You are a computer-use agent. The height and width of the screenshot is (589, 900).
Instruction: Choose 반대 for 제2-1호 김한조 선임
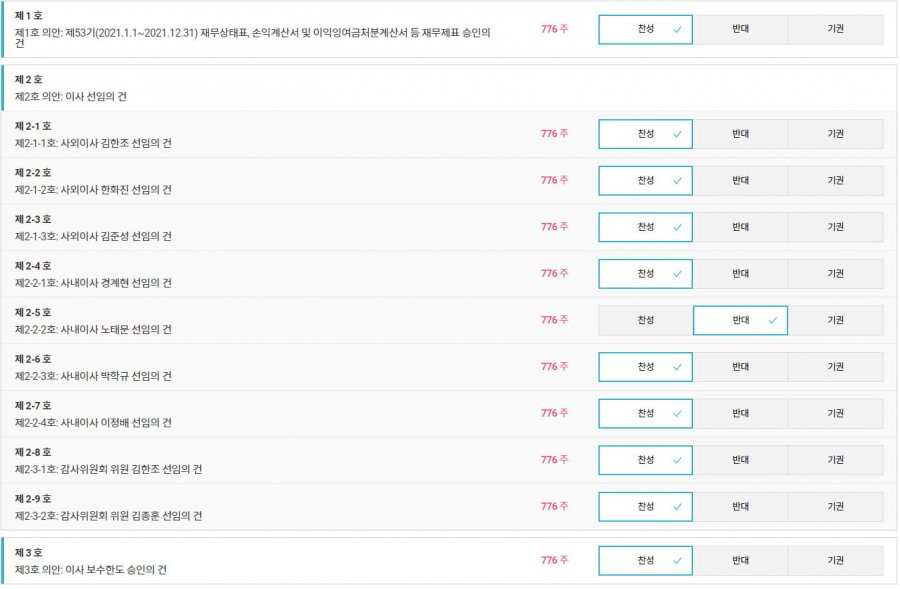(x=740, y=134)
